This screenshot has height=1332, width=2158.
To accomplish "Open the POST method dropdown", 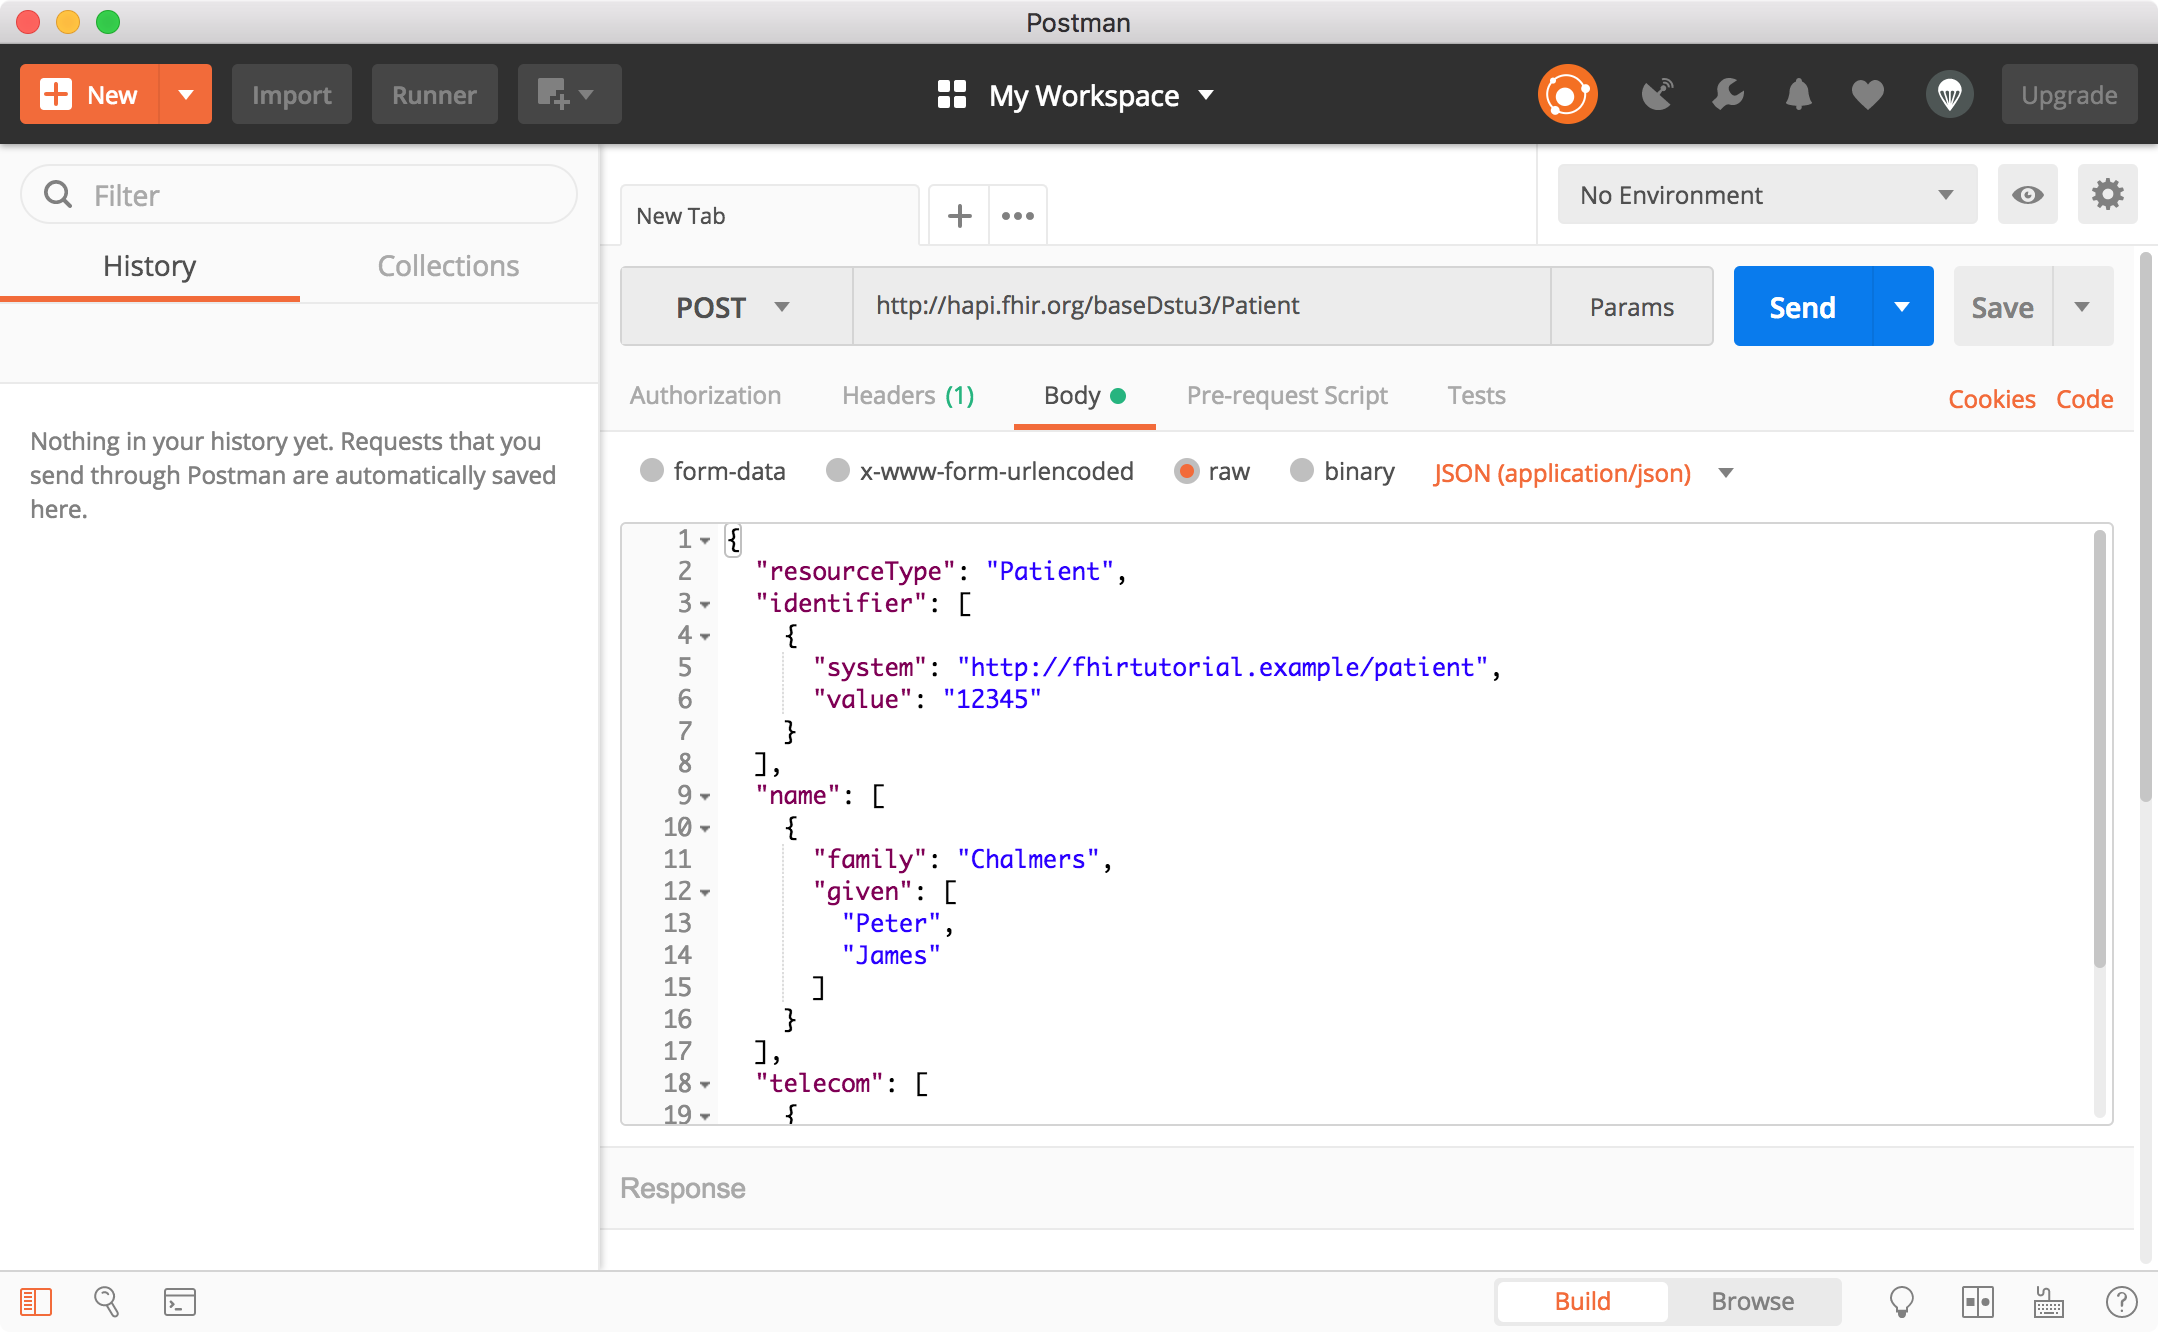I will click(x=736, y=306).
